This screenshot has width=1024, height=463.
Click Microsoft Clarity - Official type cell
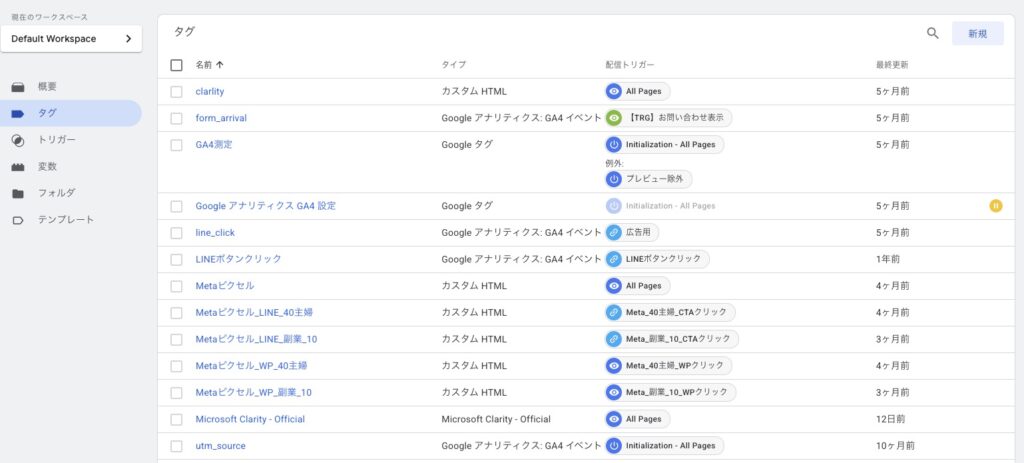click(x=496, y=419)
